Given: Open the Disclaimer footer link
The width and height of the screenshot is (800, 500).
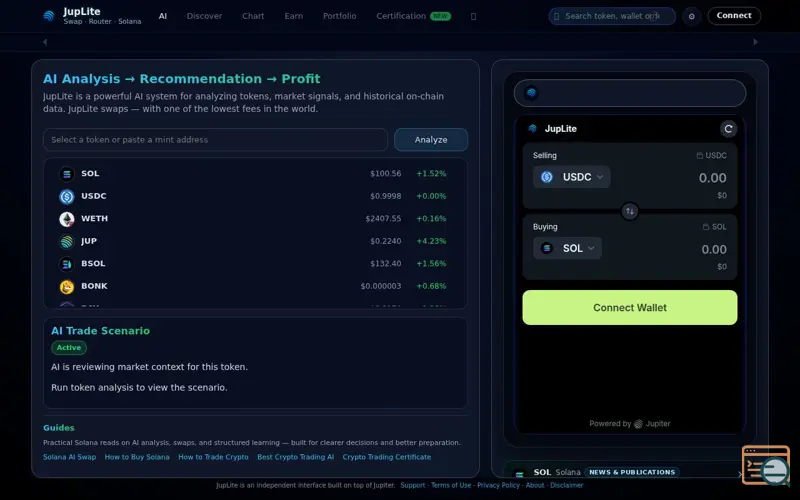Looking at the screenshot, I should 566,485.
